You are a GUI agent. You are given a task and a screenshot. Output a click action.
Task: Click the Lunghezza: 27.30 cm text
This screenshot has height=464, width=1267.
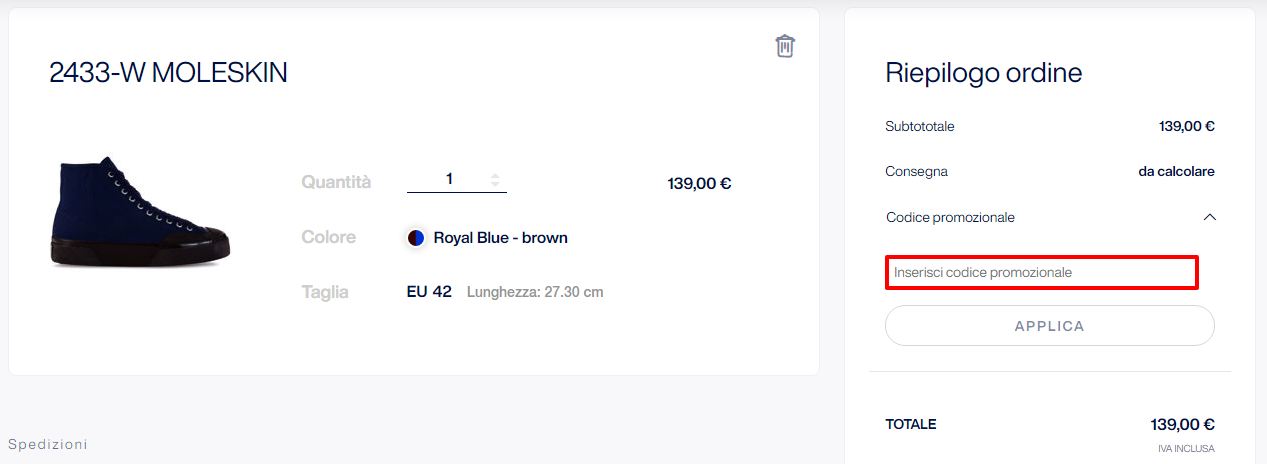[535, 292]
